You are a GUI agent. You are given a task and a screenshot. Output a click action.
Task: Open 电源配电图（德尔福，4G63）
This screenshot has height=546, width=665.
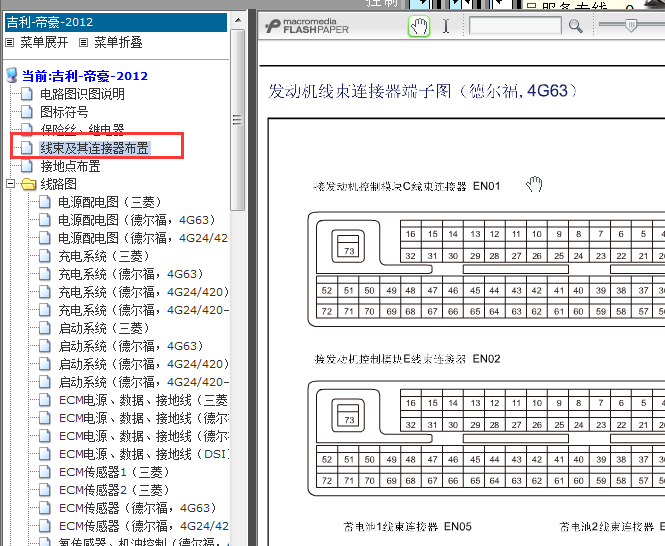[x=137, y=220]
